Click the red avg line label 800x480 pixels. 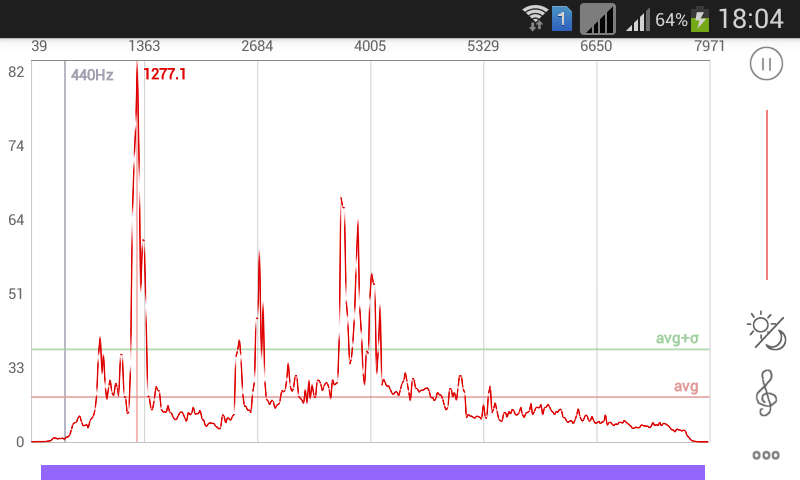(x=686, y=386)
